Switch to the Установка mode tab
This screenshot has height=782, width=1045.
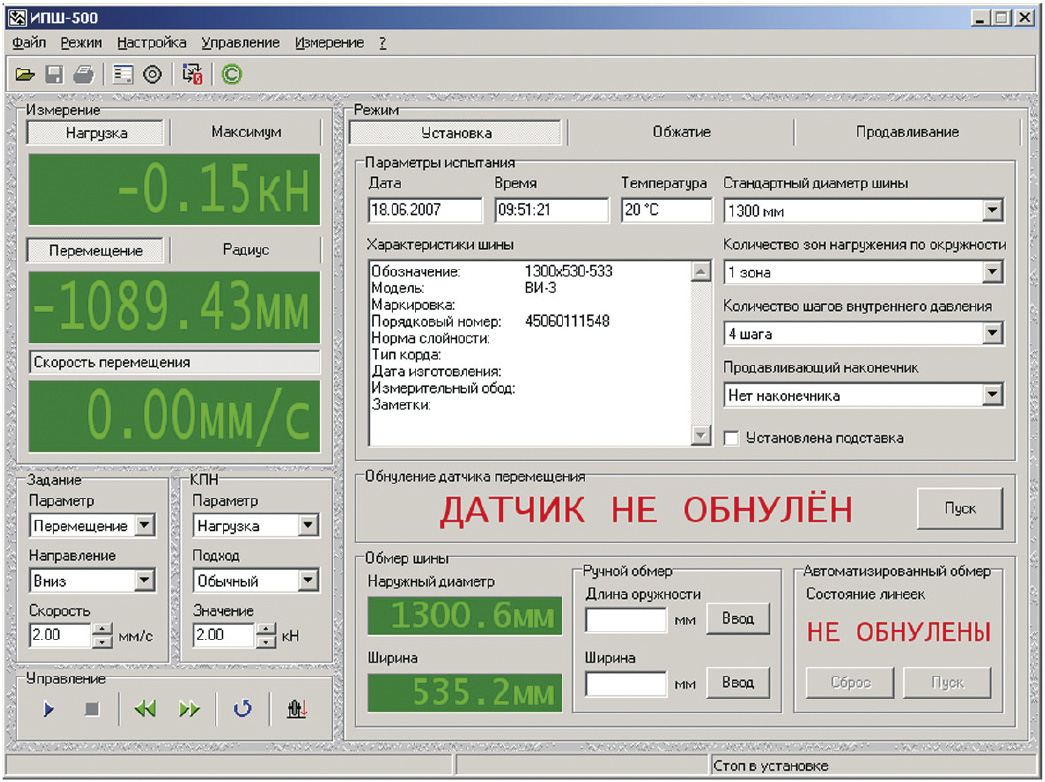456,133
